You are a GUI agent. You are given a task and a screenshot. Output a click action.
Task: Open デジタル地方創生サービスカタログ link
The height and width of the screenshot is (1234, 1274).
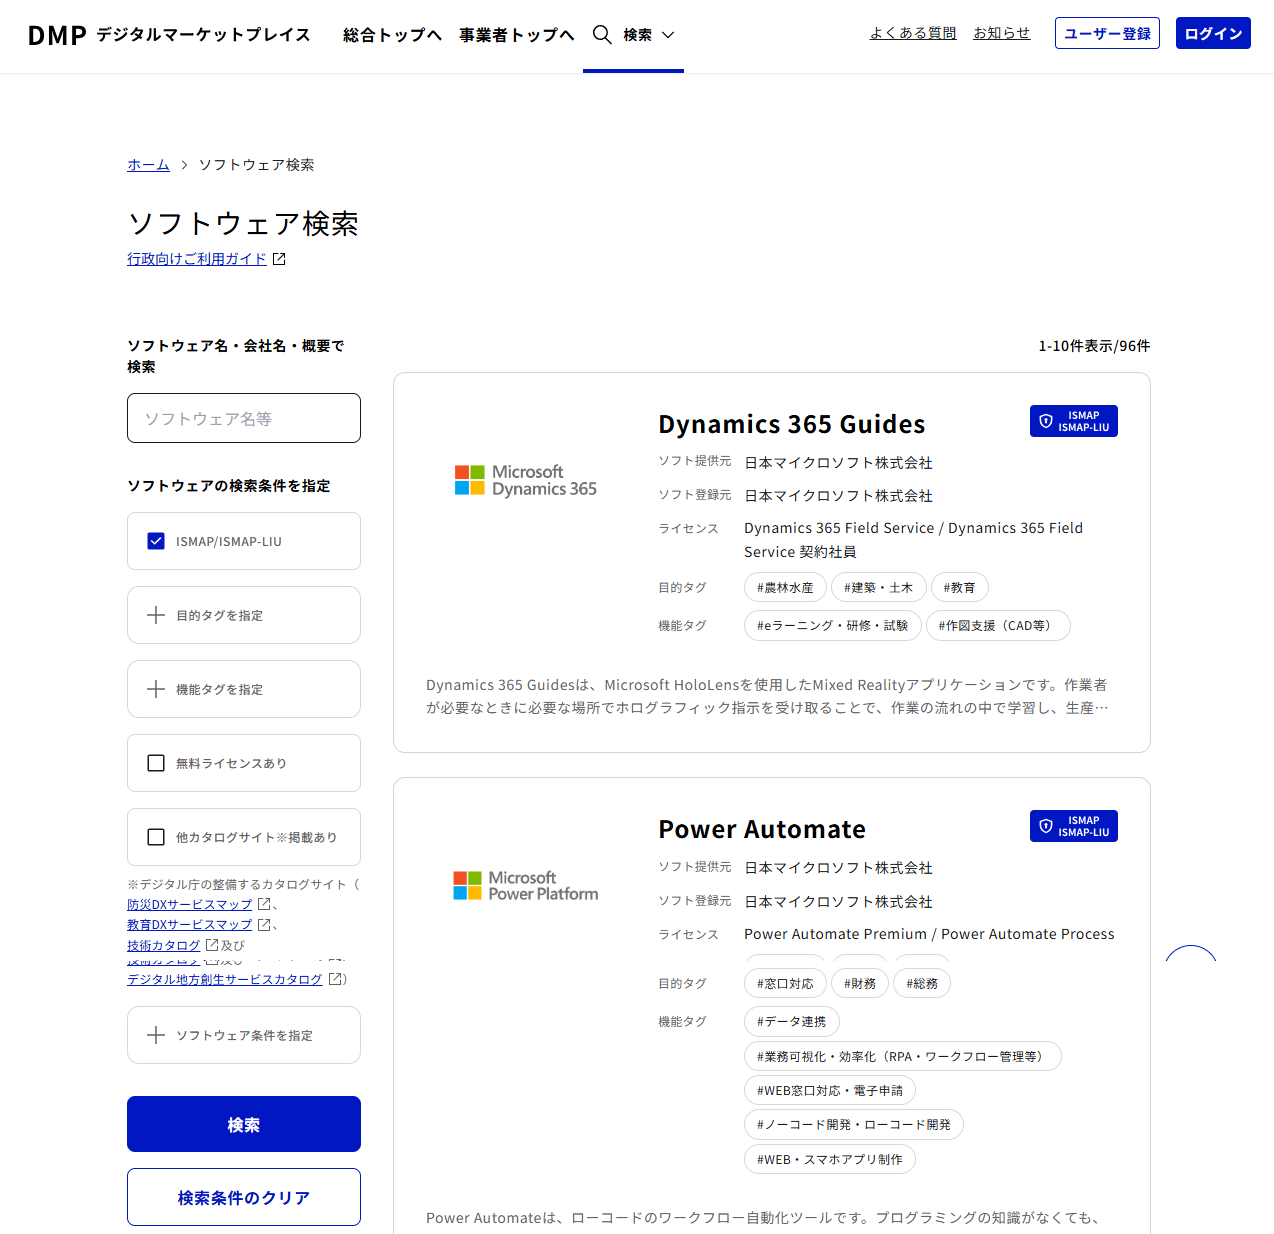click(x=225, y=979)
